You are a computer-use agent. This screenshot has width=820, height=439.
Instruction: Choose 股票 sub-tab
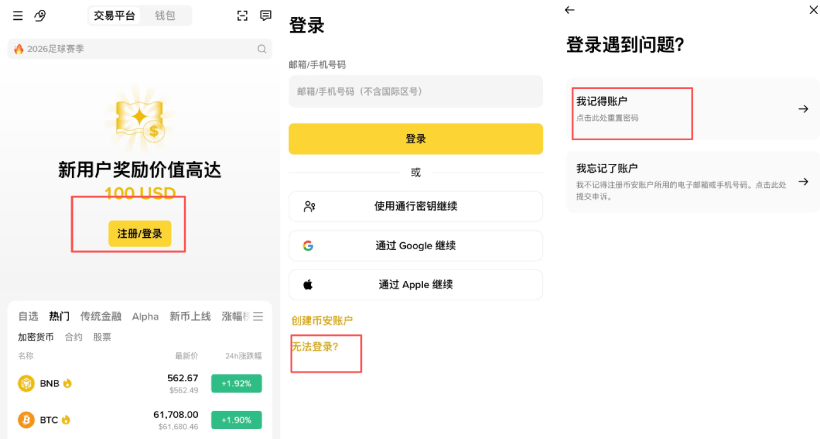click(x=102, y=337)
